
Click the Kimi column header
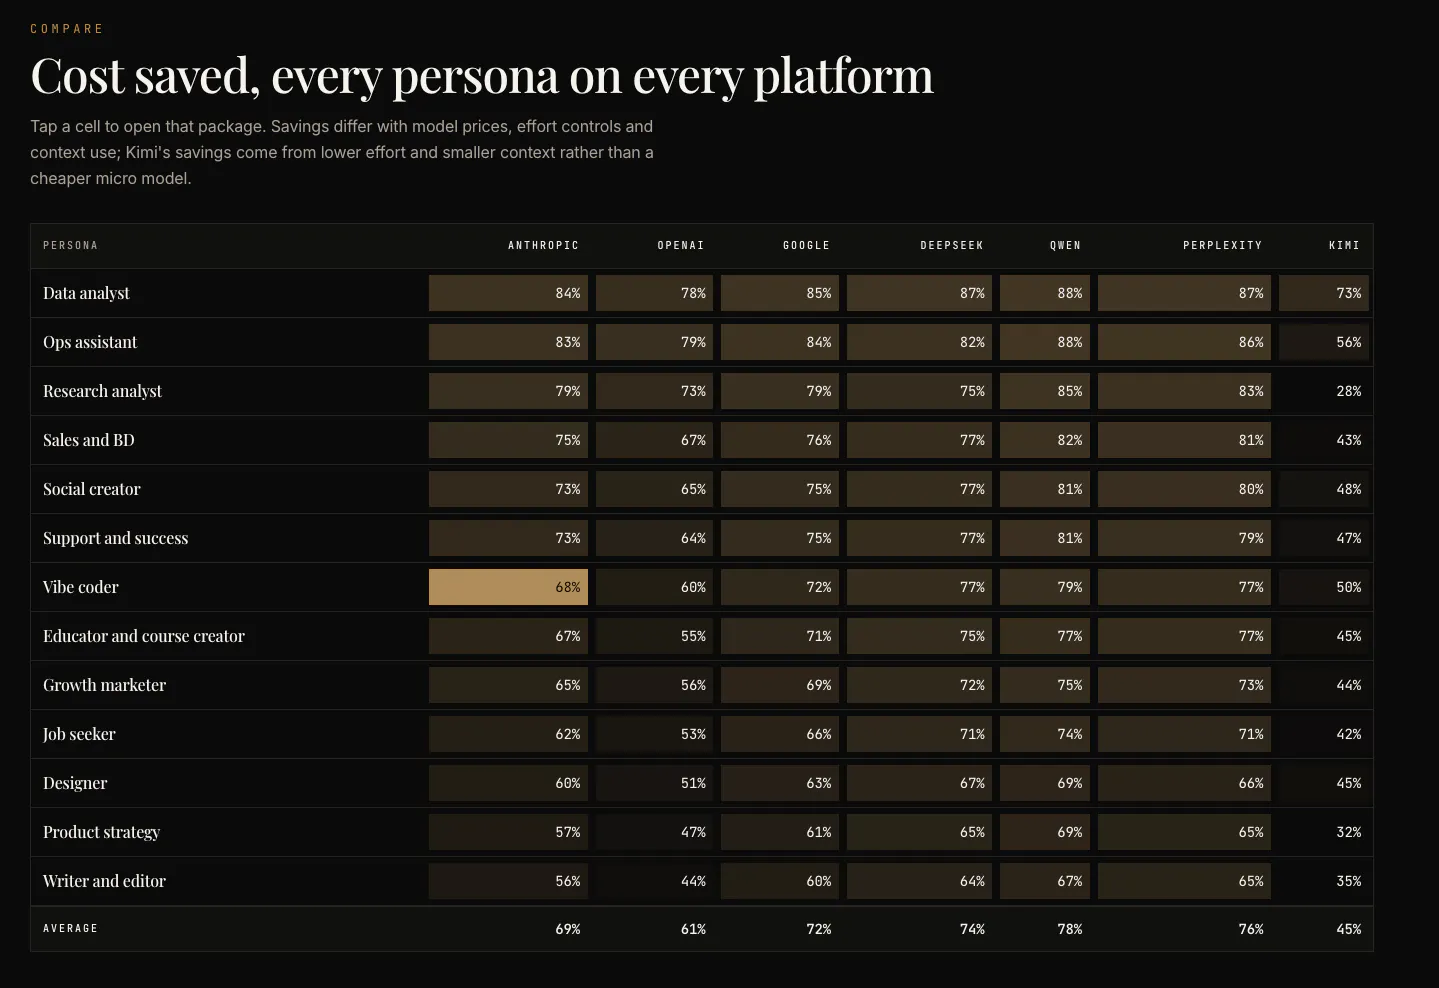1344,245
